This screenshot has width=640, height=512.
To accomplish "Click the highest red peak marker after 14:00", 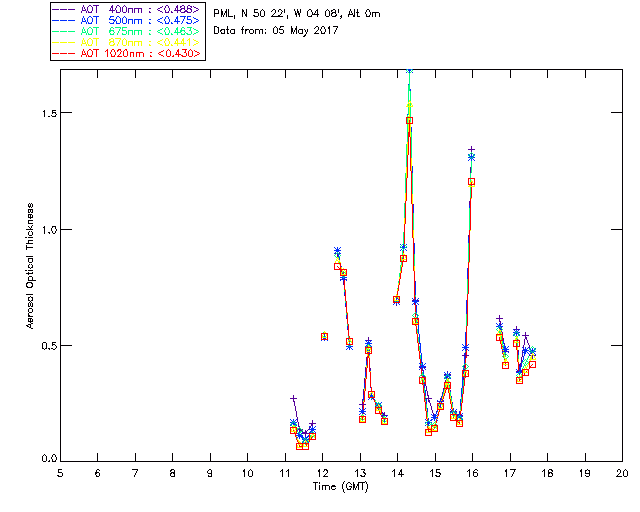I will coord(409,120).
